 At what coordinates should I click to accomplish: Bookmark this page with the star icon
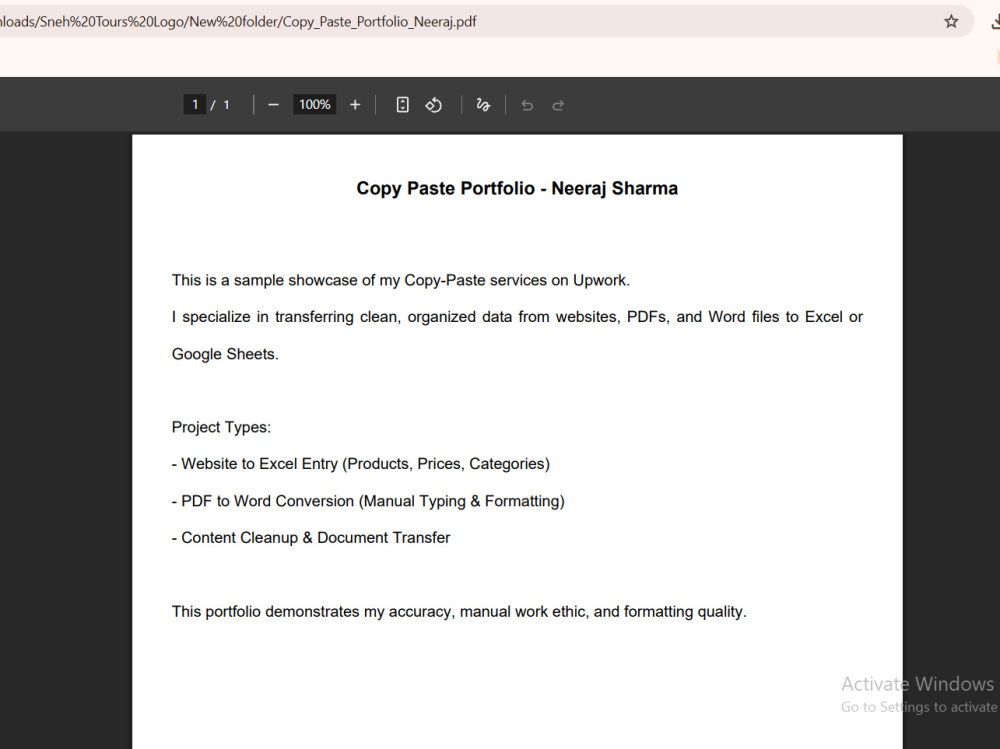tap(951, 22)
